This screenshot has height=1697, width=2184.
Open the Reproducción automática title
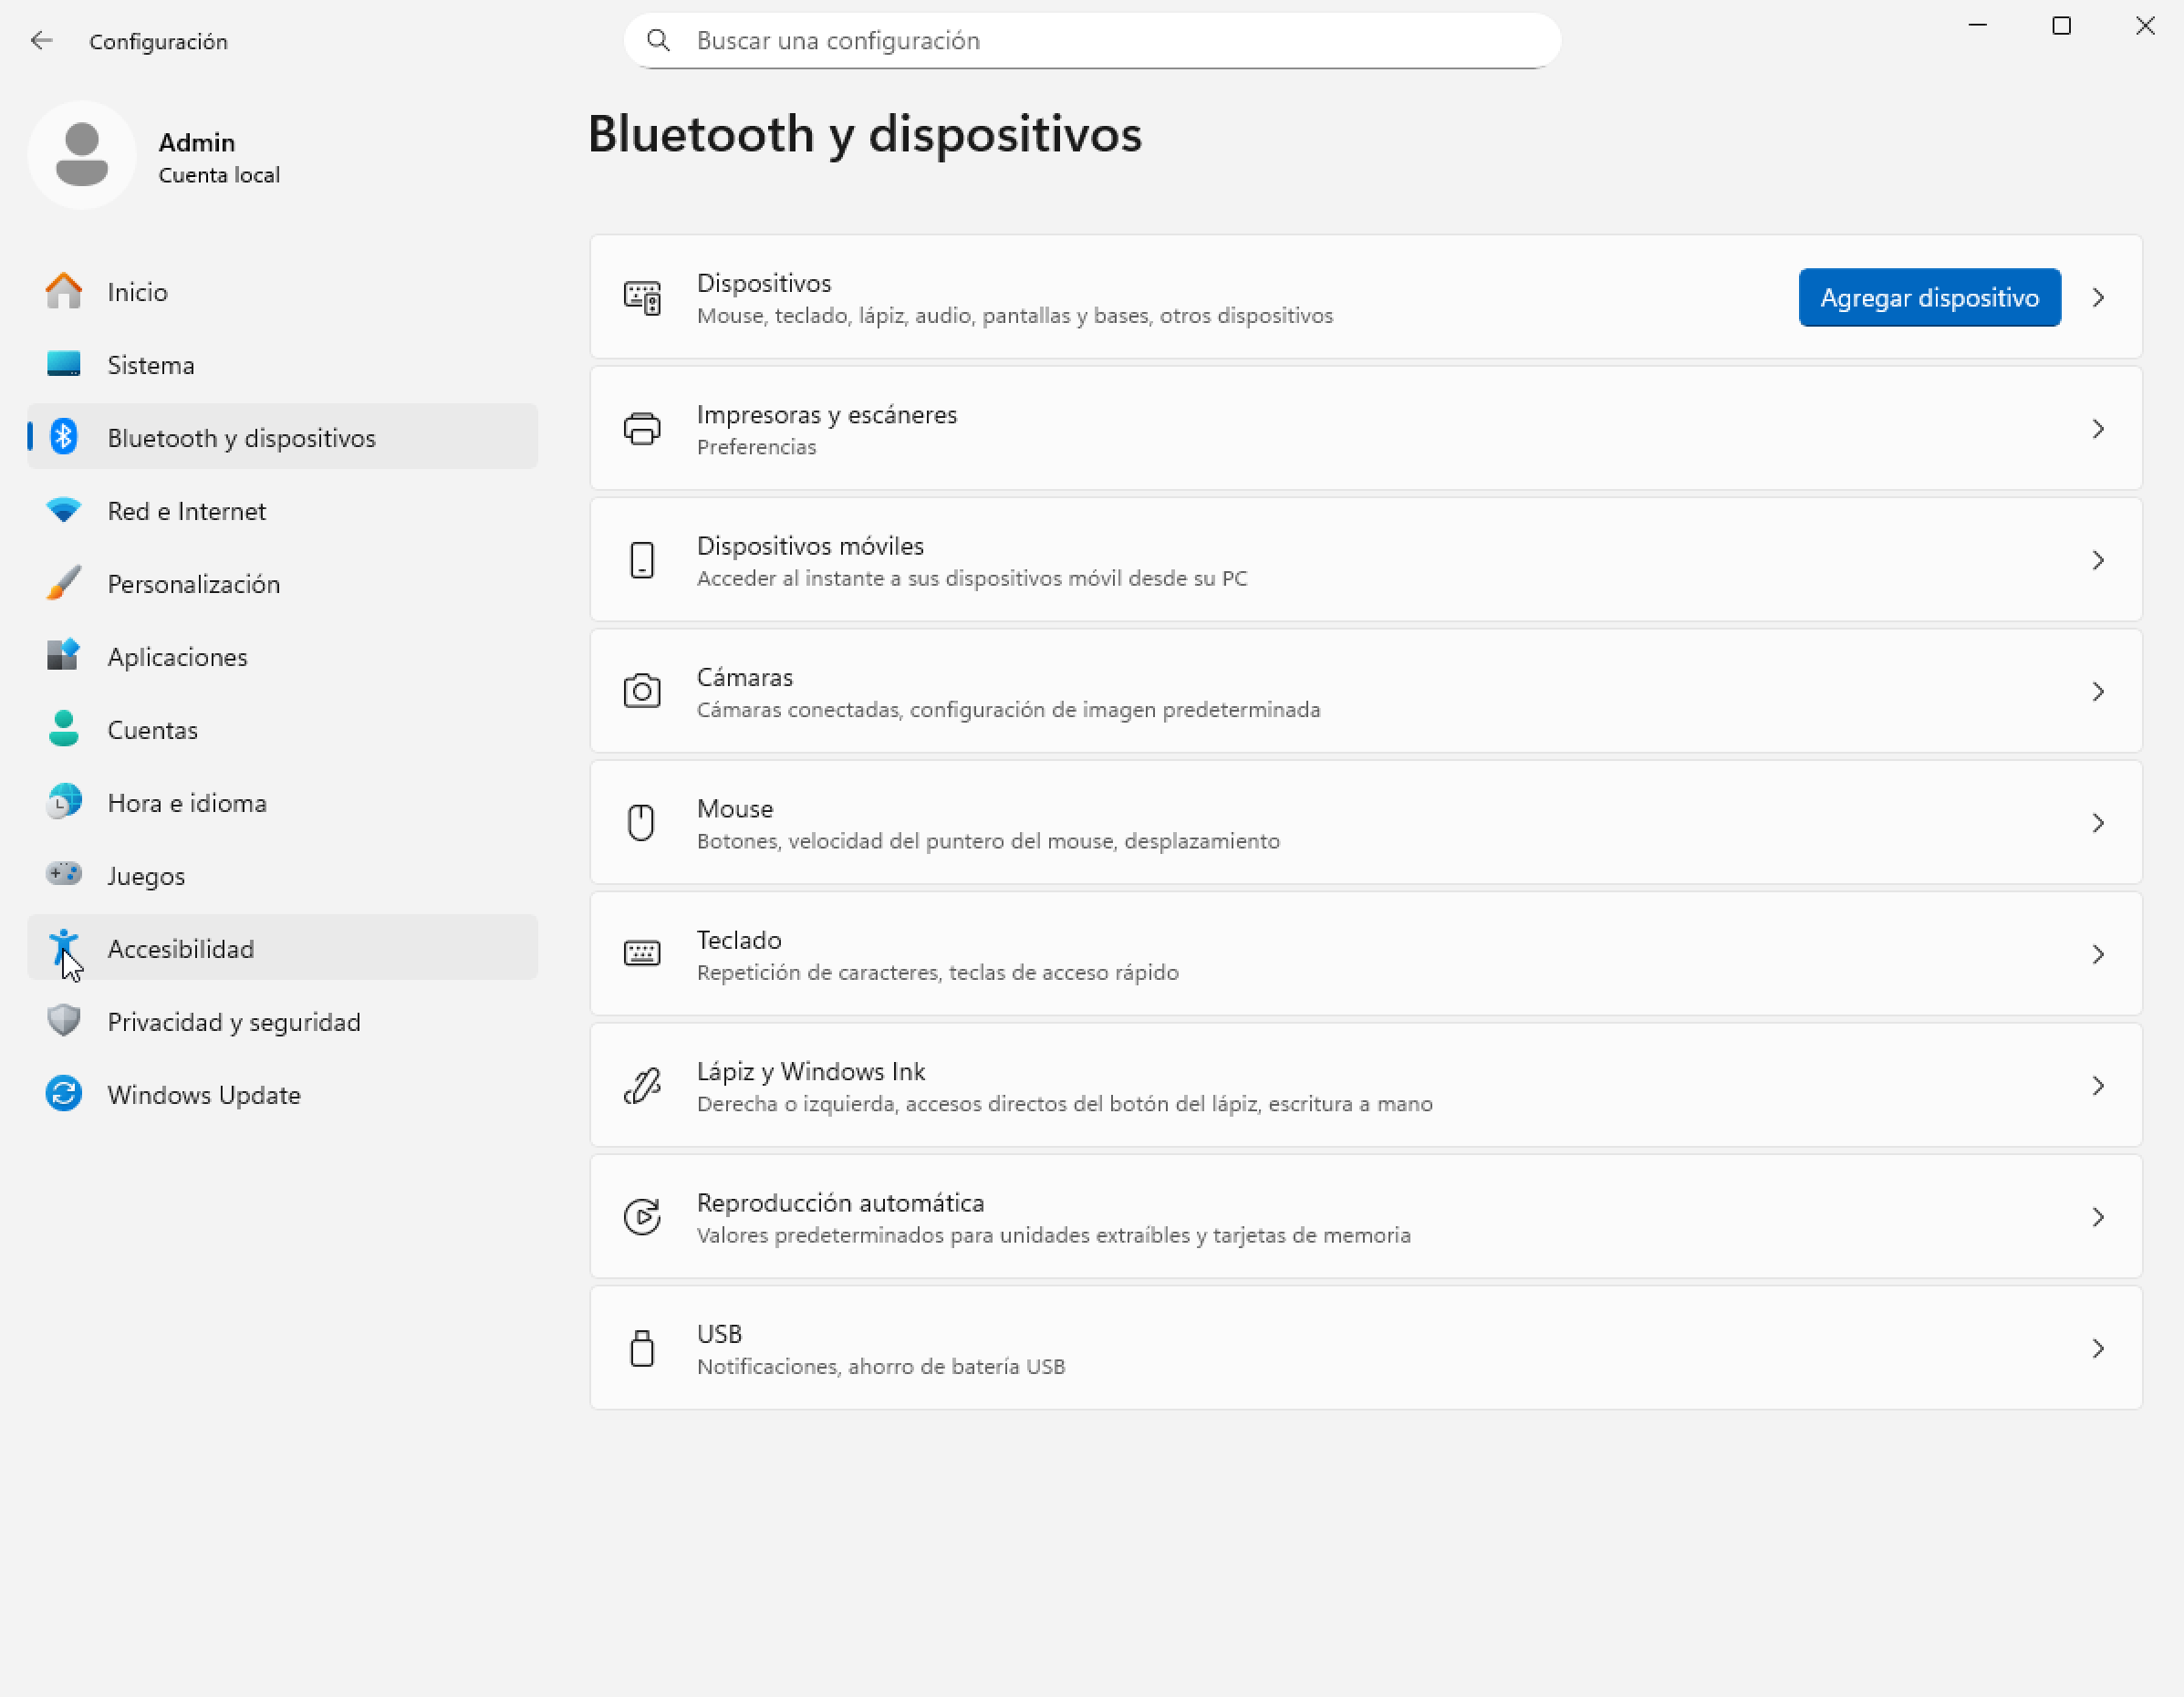(841, 1202)
